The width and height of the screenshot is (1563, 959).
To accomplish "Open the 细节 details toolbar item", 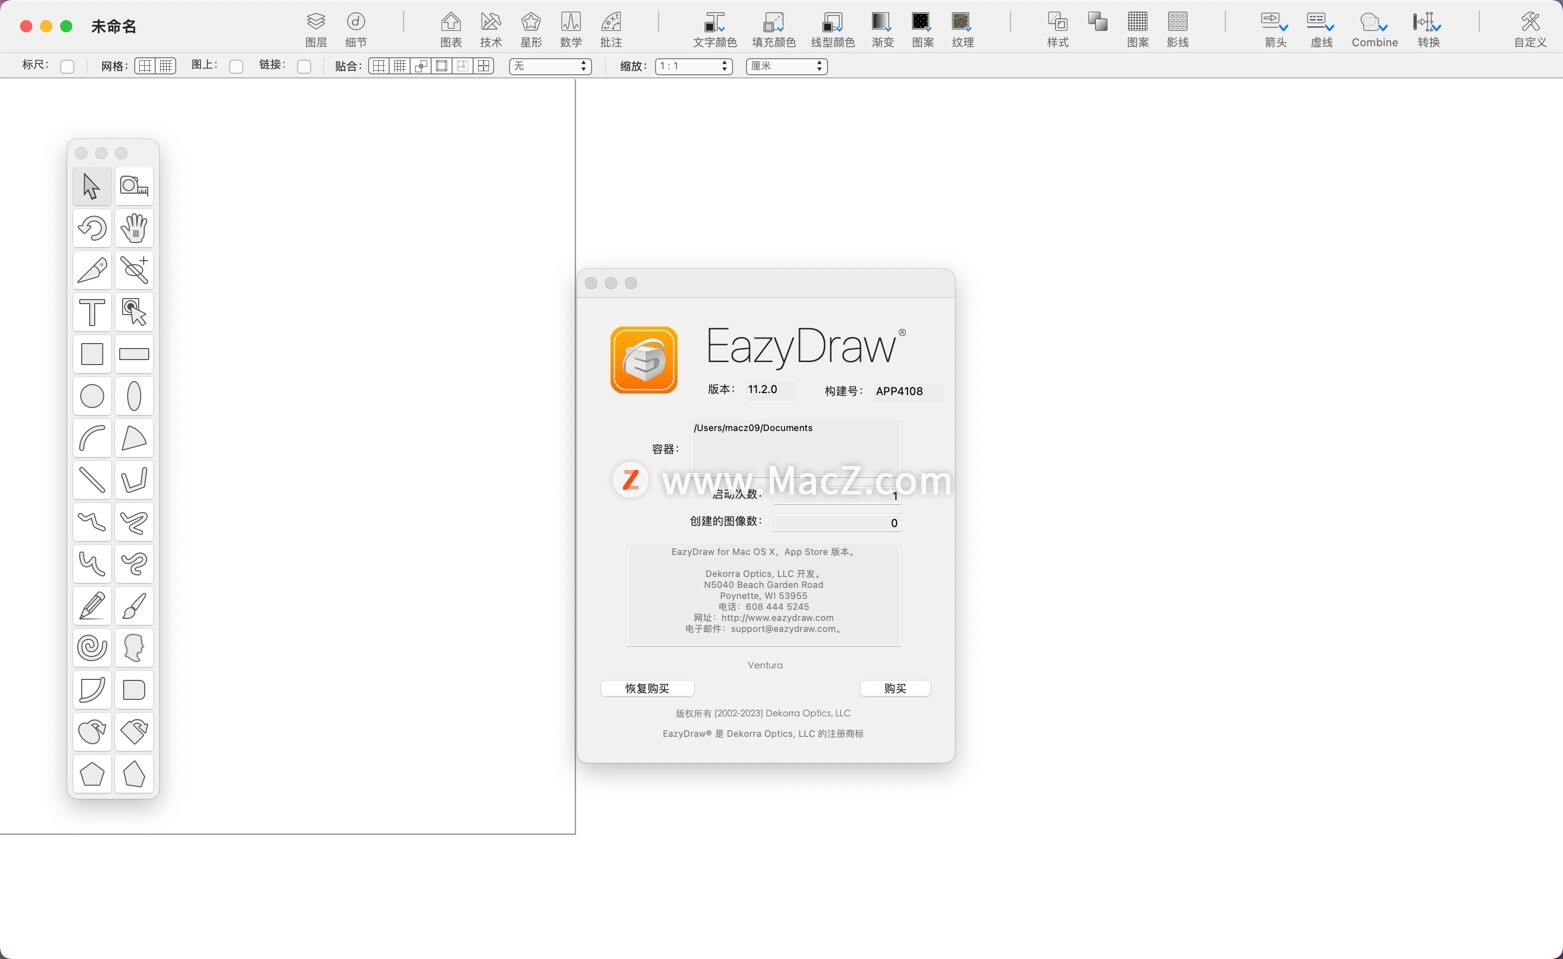I will (x=356, y=29).
